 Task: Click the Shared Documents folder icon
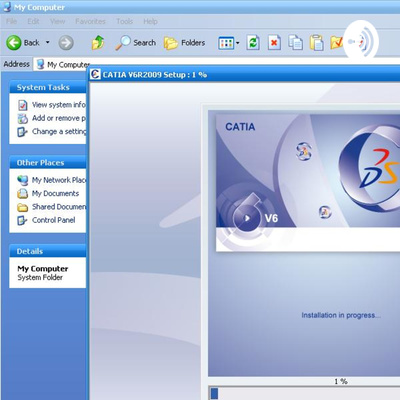22,207
